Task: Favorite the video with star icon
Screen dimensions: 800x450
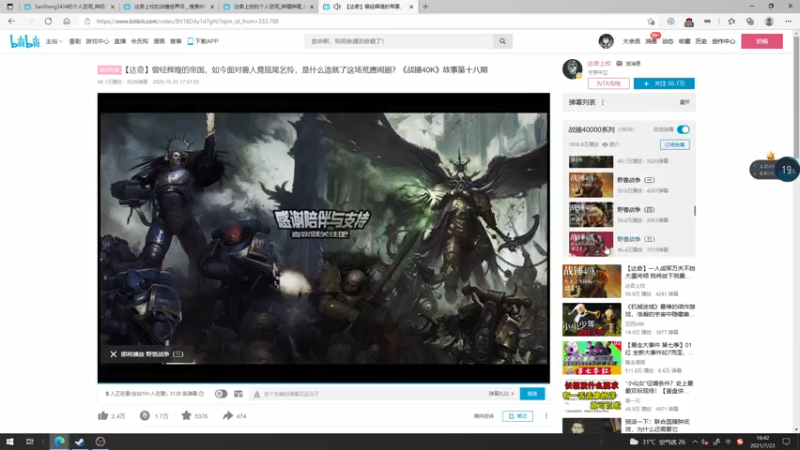Action: click(186, 416)
